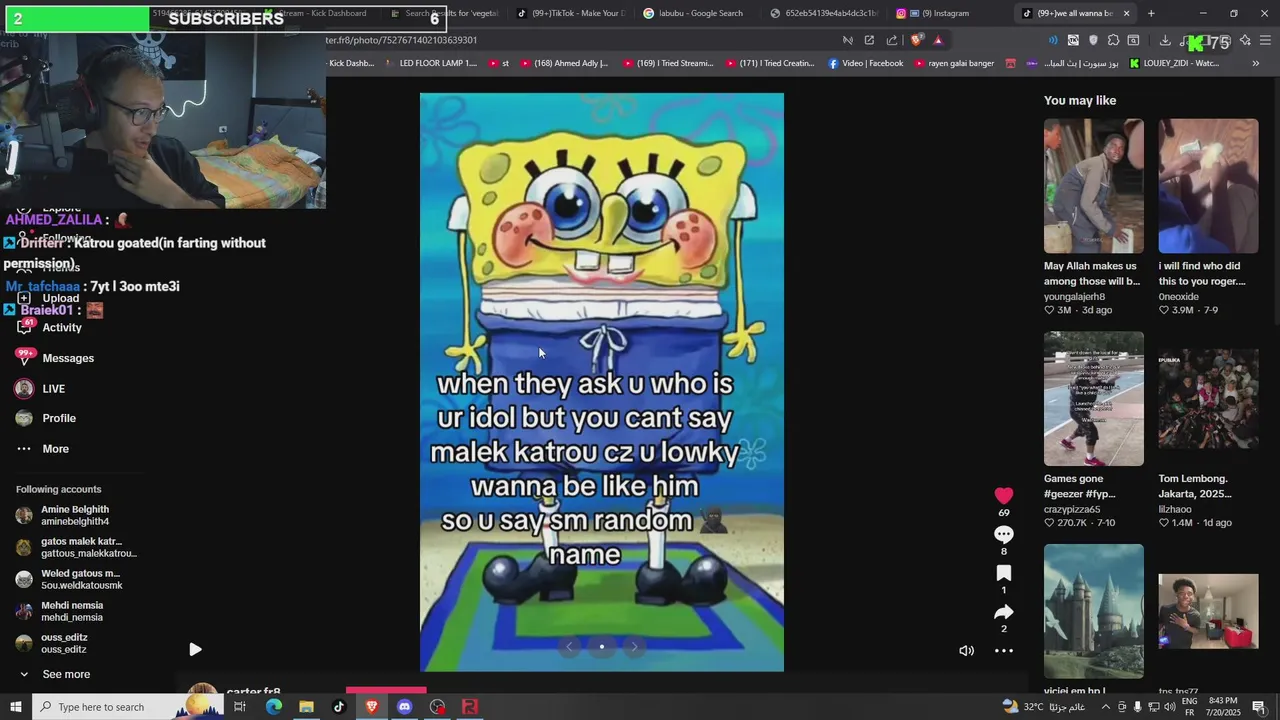Screen dimensions: 1280x720
Task: Switch to Instagram browser tab
Action: coord(935,13)
